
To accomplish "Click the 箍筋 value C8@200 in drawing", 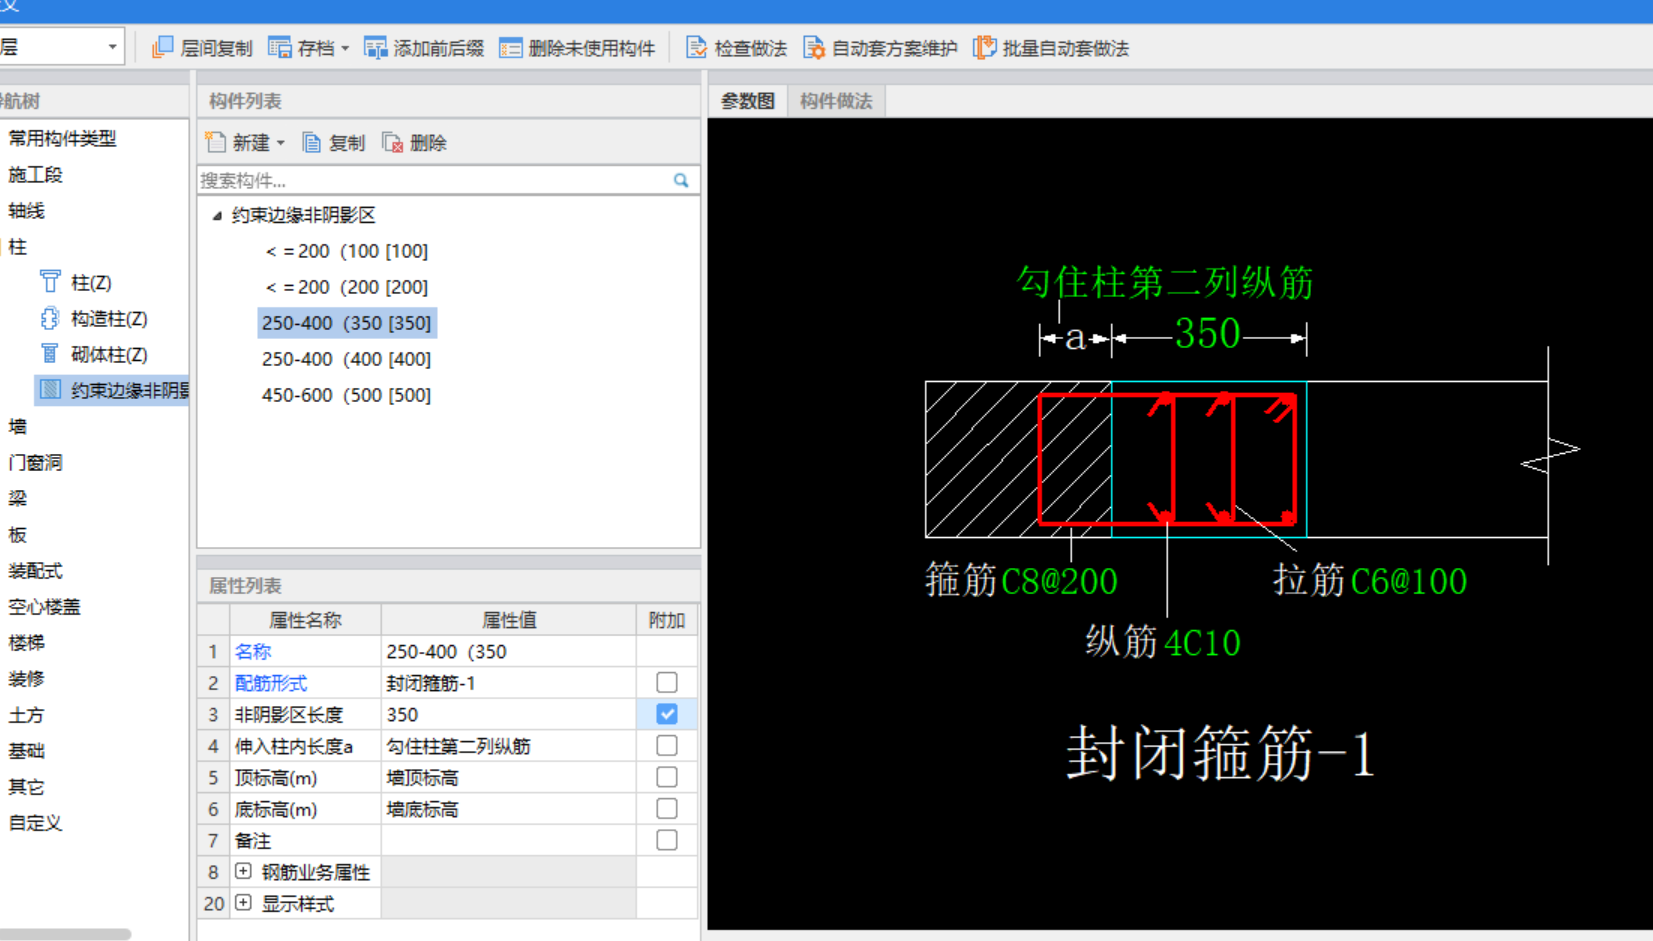I will pos(1059,581).
